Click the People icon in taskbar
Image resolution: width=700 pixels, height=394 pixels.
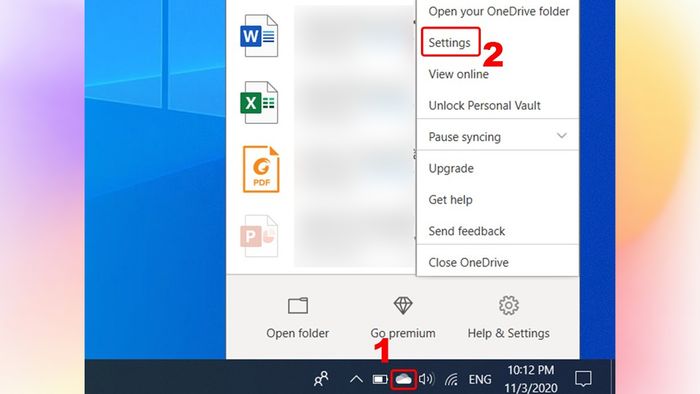click(x=321, y=379)
